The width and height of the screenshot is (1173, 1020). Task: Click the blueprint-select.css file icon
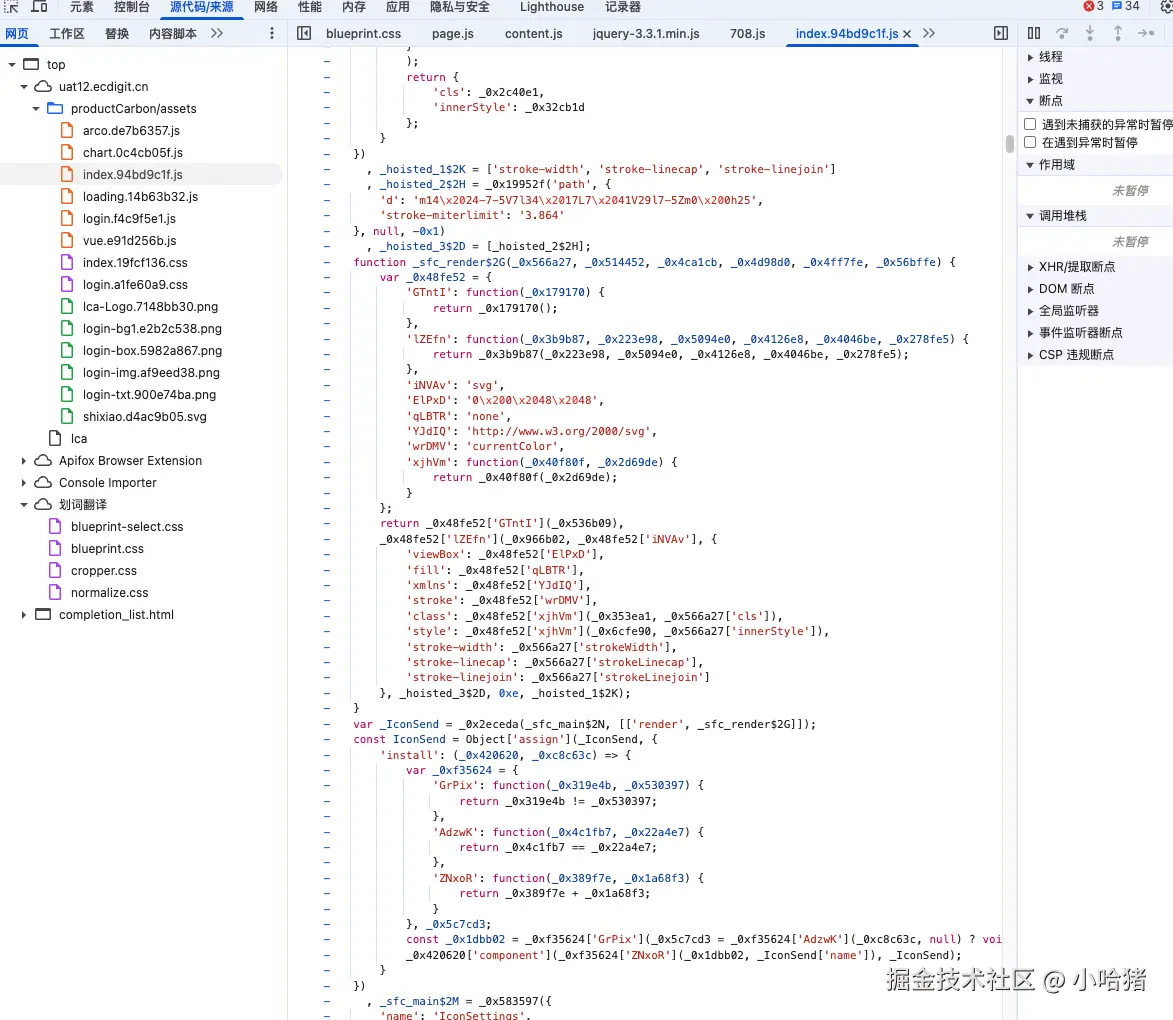(x=55, y=527)
